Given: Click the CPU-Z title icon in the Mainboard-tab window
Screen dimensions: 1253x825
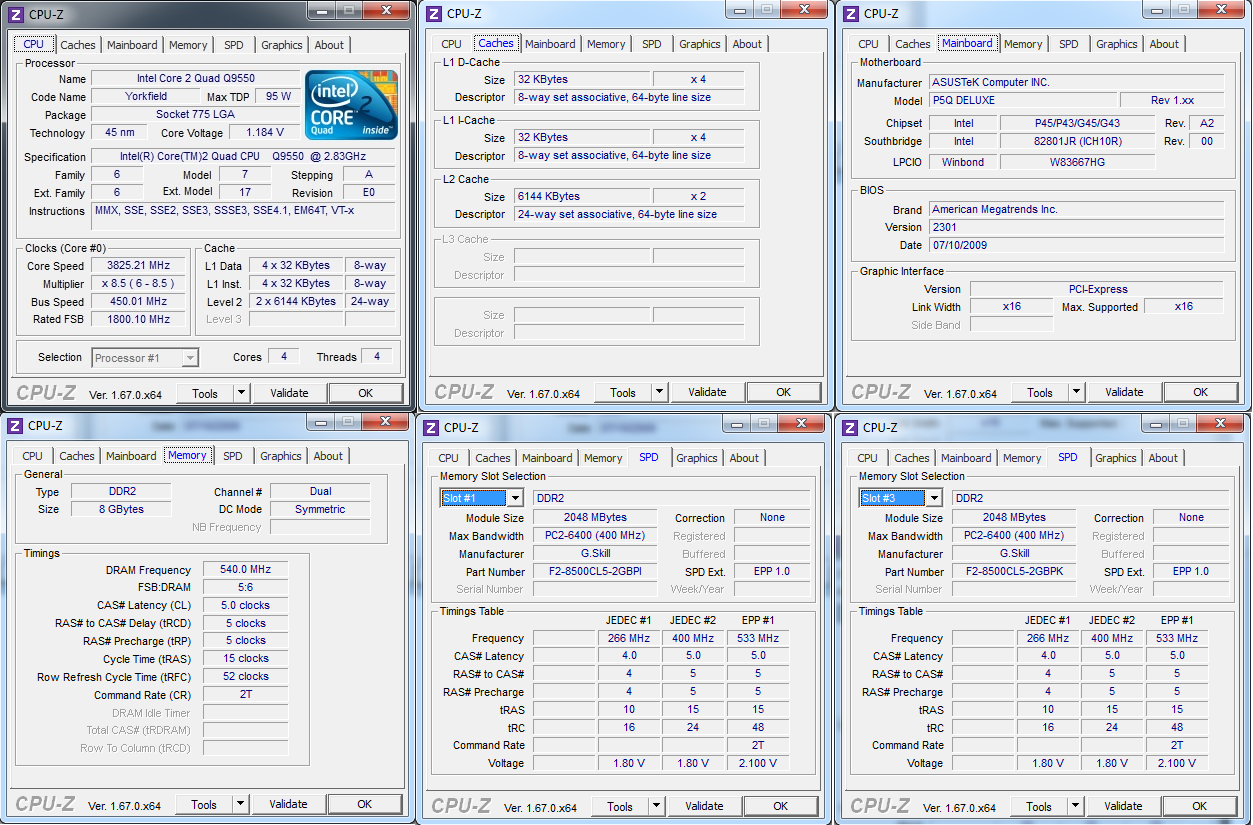Looking at the screenshot, I should point(850,13).
